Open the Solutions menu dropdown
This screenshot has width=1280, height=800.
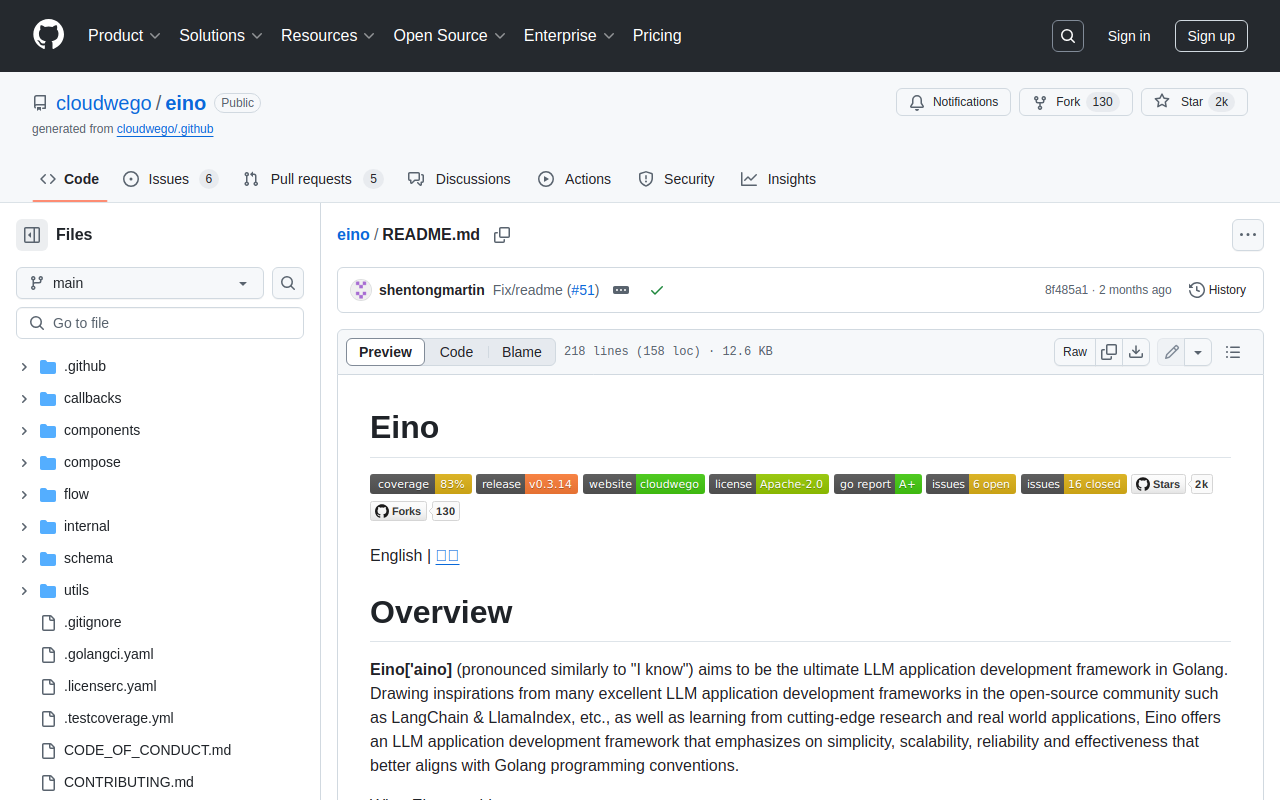(221, 36)
